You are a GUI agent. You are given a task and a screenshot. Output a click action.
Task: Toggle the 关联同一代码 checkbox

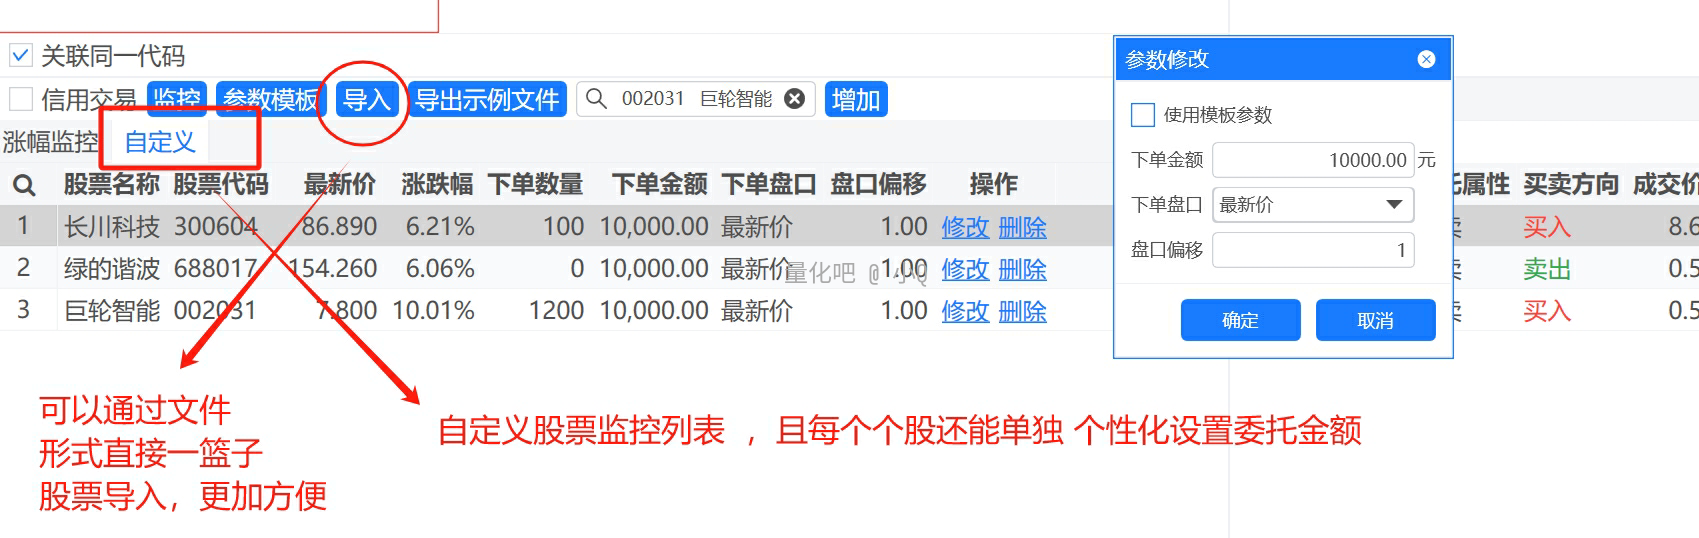point(21,55)
